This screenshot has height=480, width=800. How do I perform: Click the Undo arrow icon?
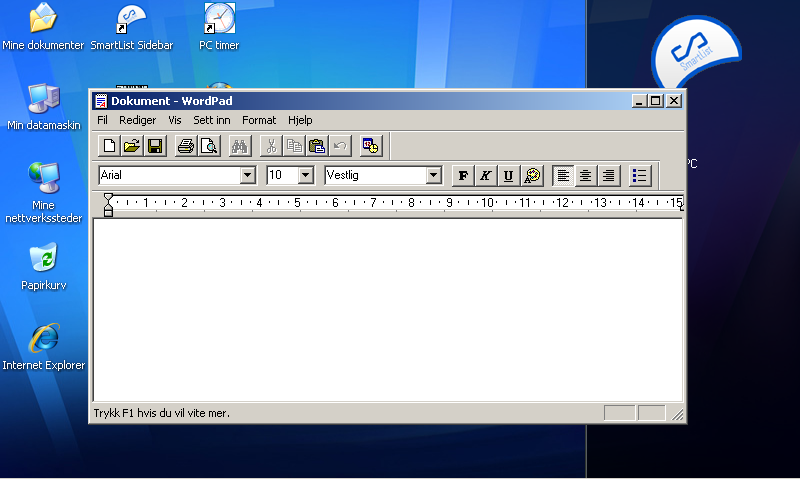(x=340, y=146)
